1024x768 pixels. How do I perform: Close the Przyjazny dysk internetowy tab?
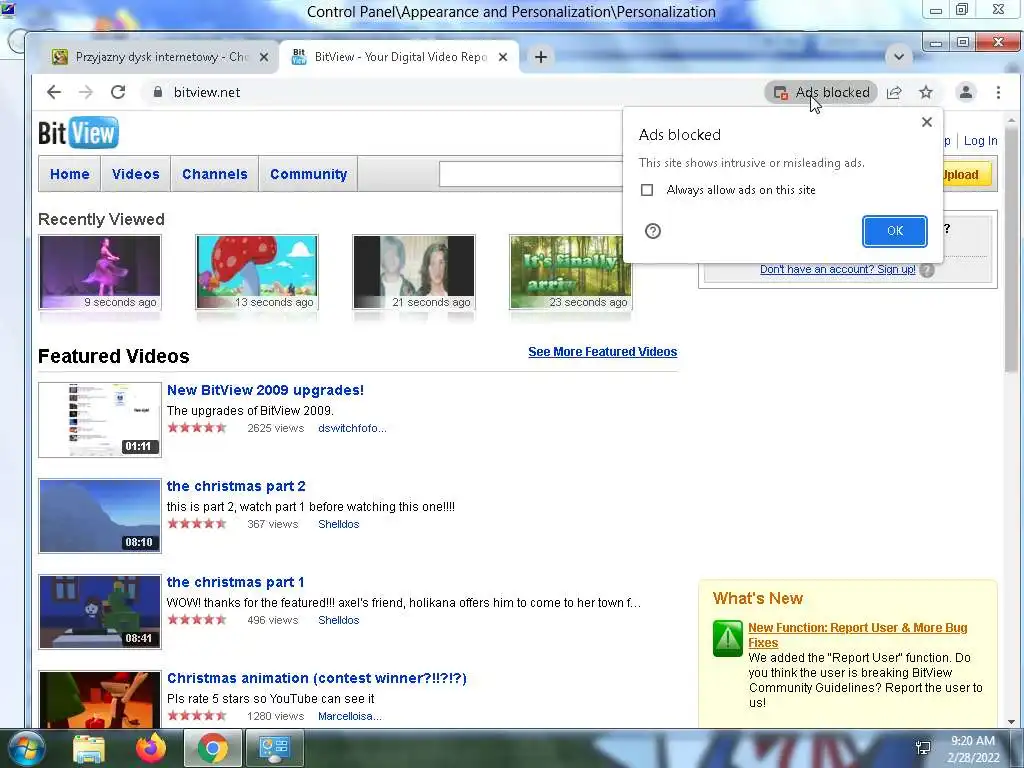coord(264,57)
